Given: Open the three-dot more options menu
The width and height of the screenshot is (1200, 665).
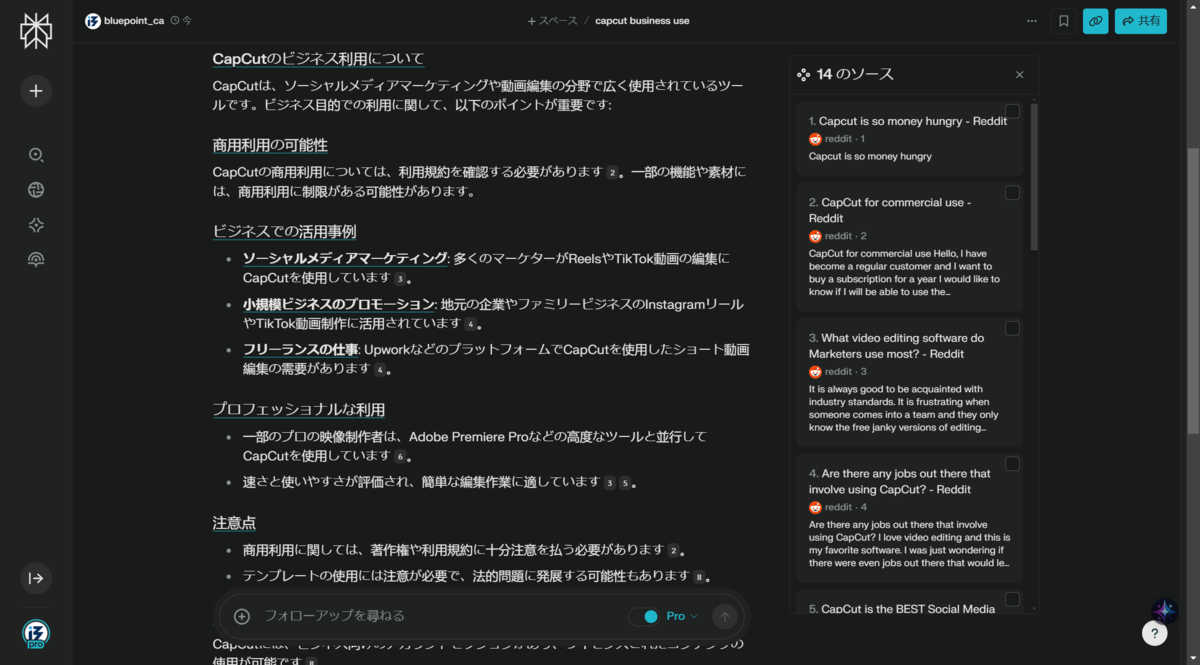Looking at the screenshot, I should pos(1032,21).
